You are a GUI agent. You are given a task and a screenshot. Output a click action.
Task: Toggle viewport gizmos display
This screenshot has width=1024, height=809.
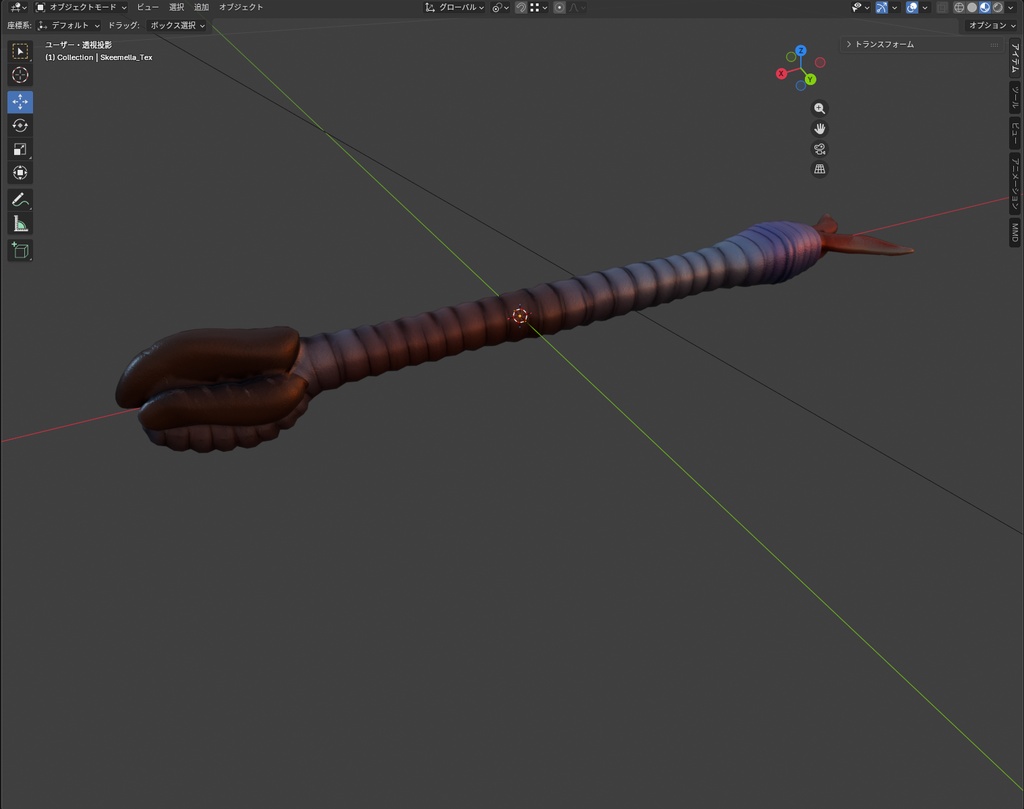882,7
